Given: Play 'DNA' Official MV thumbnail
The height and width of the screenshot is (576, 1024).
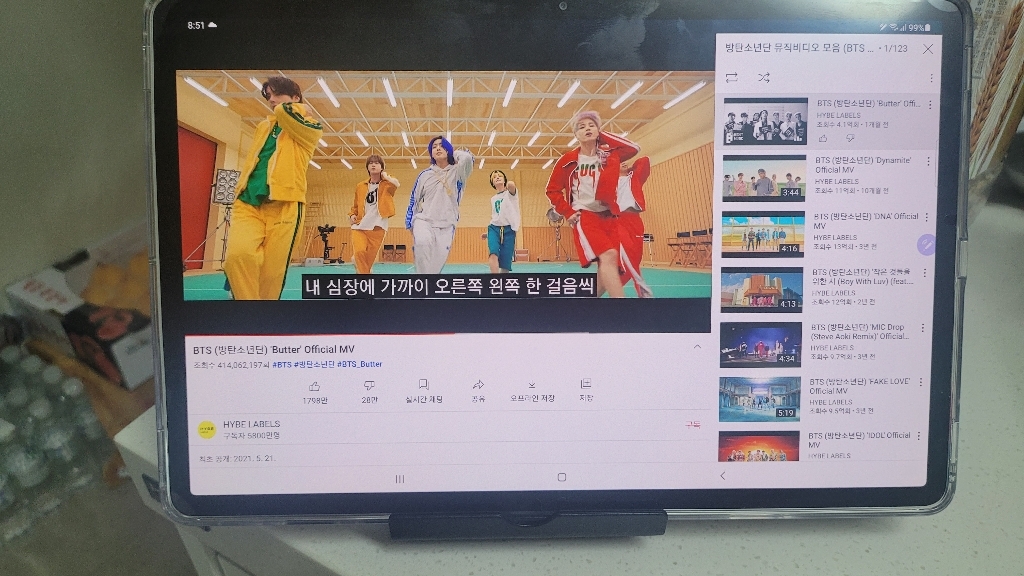Looking at the screenshot, I should (x=763, y=234).
